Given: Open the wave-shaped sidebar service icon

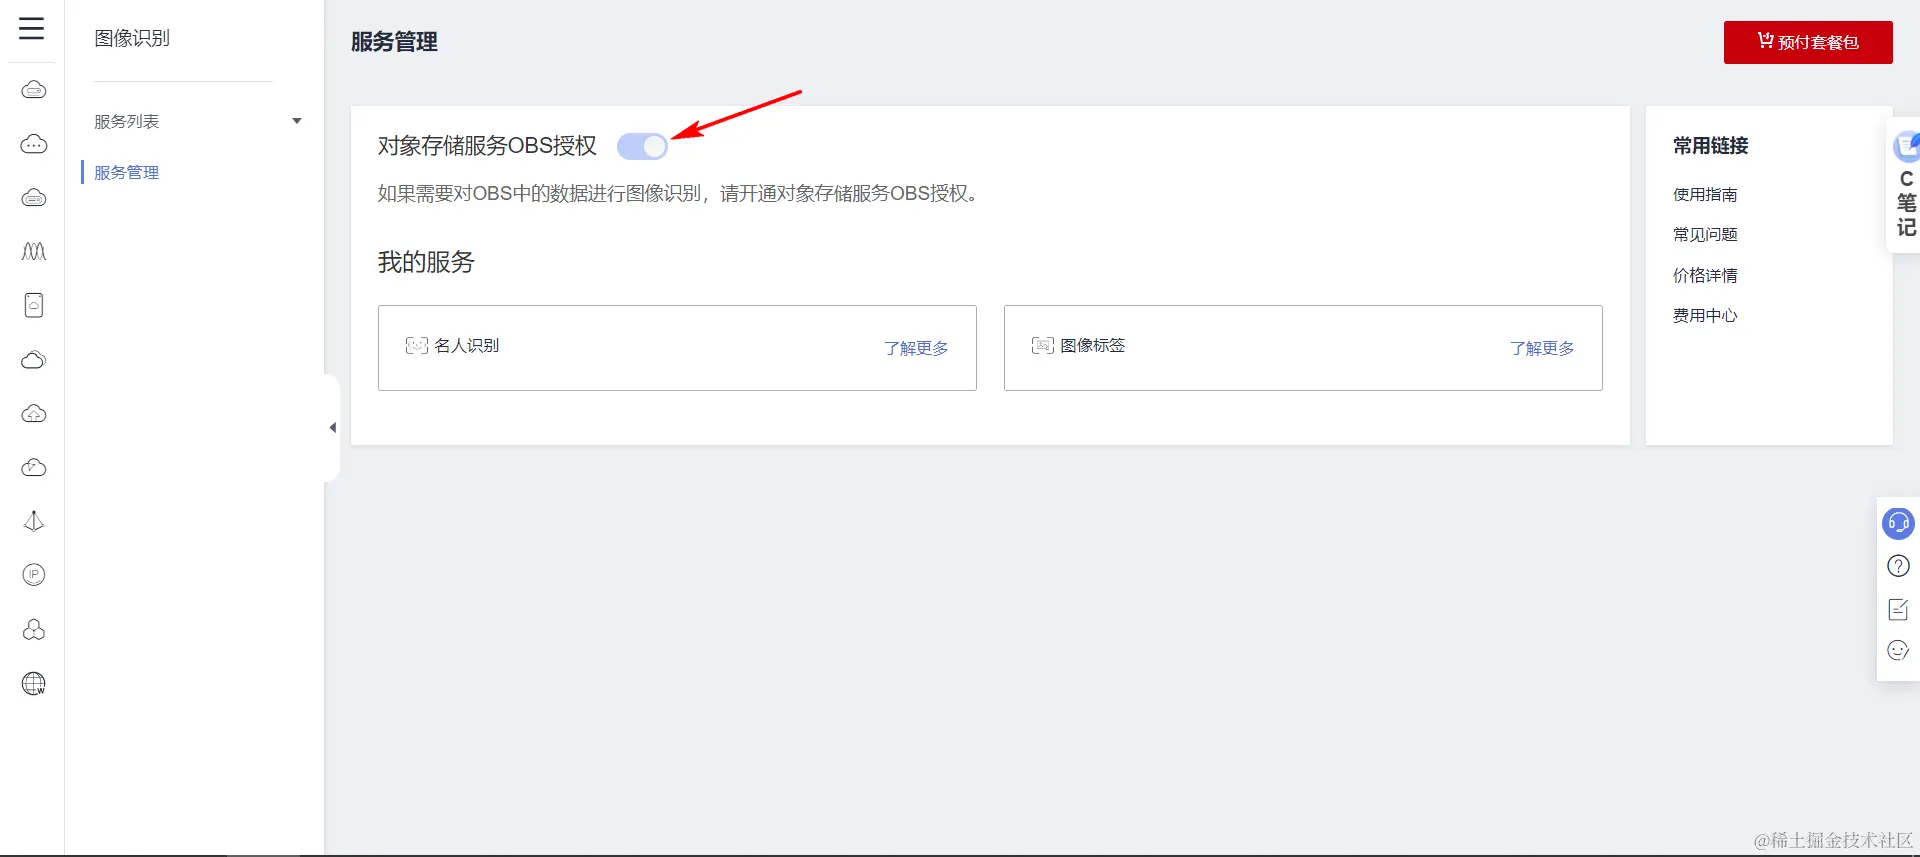Looking at the screenshot, I should (34, 251).
